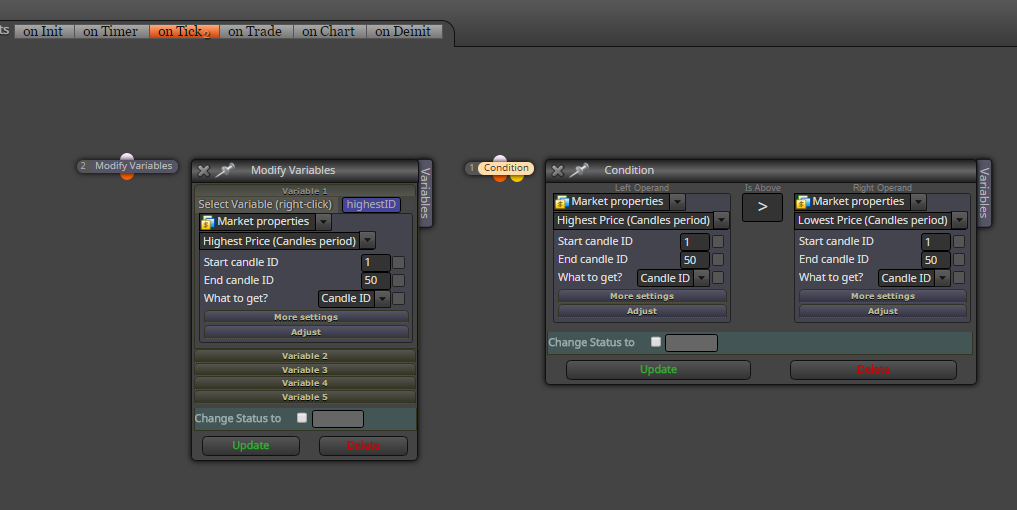This screenshot has width=1017, height=510.
Task: Click the orange output connector under Modify Variables block
Action: (x=127, y=176)
